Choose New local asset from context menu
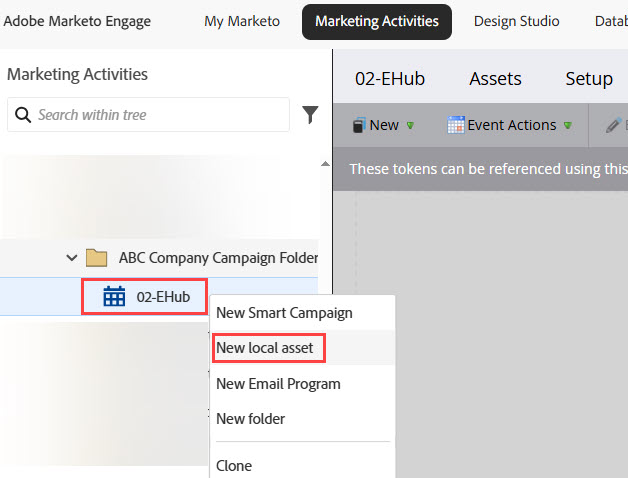Viewport: 628px width, 478px height. (x=302, y=348)
